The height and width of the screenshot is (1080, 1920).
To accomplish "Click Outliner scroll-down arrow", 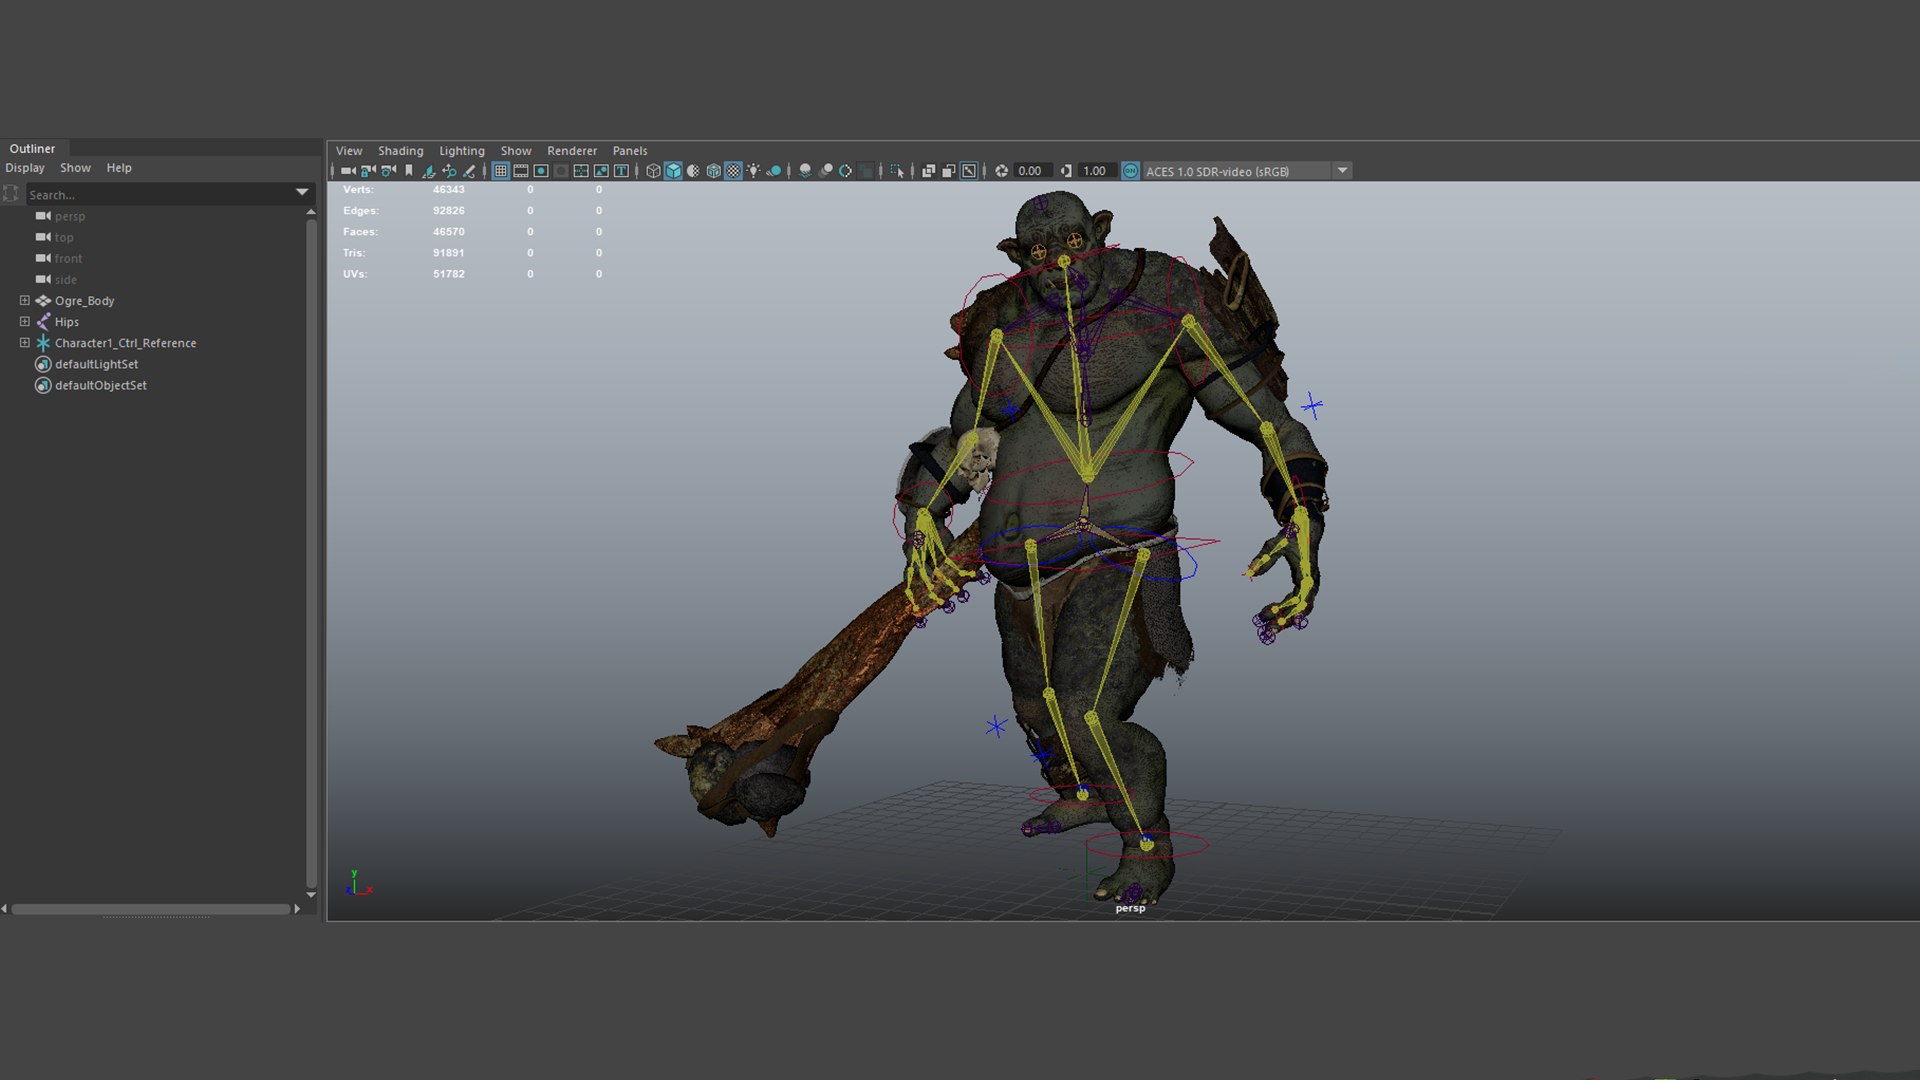I will [311, 894].
